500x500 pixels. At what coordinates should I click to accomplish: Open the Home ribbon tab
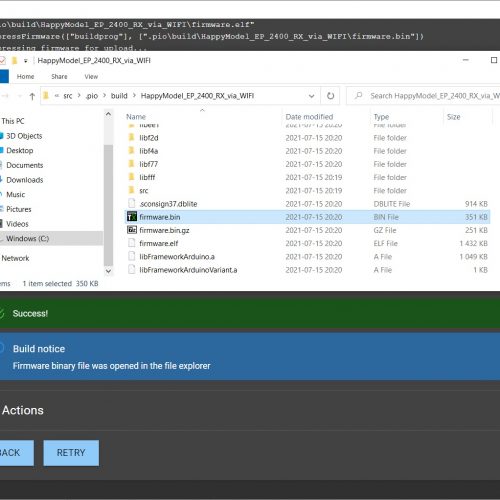point(25,76)
